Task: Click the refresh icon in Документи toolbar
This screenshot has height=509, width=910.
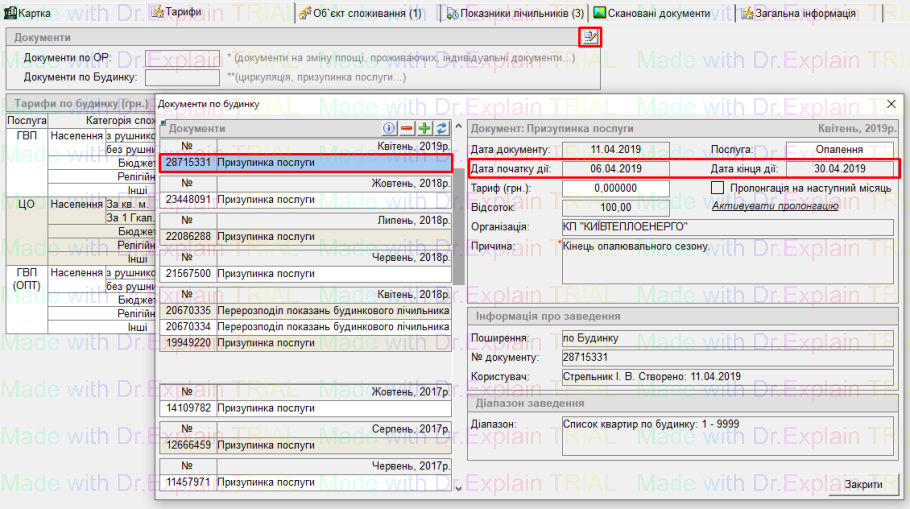Action: pyautogui.click(x=441, y=128)
